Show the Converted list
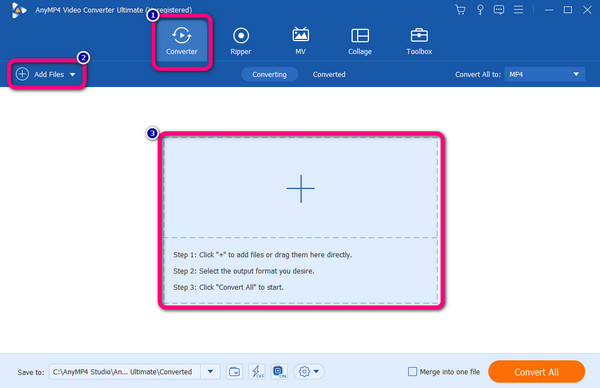This screenshot has width=600, height=388. (329, 74)
